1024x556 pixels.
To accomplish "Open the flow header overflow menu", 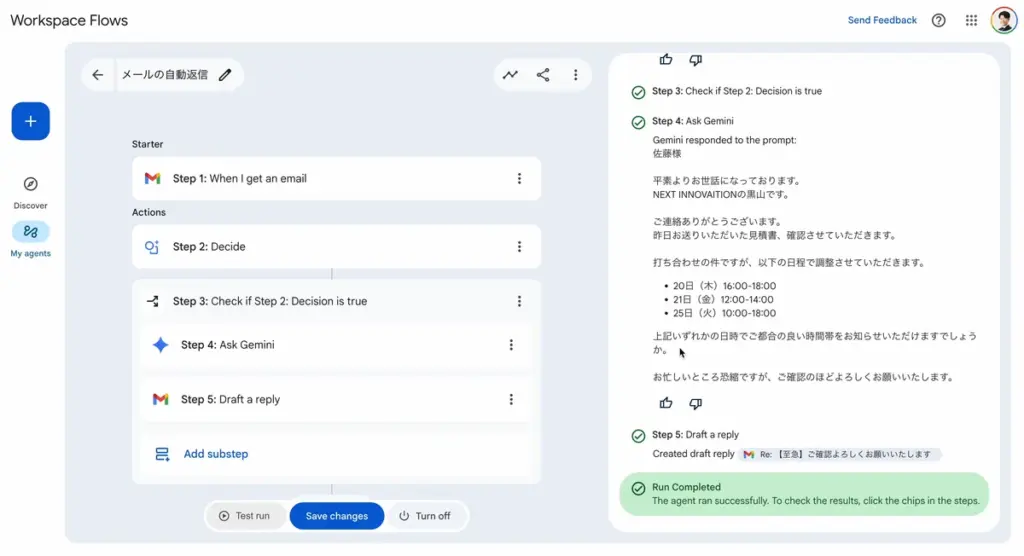I will [576, 75].
